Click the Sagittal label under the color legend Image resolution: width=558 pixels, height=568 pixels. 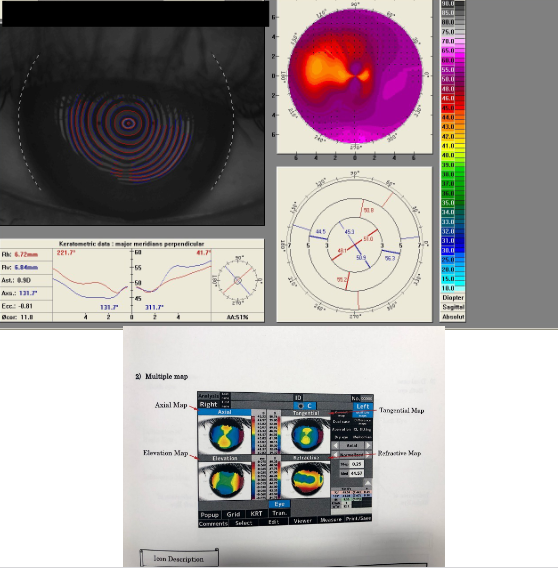(453, 307)
